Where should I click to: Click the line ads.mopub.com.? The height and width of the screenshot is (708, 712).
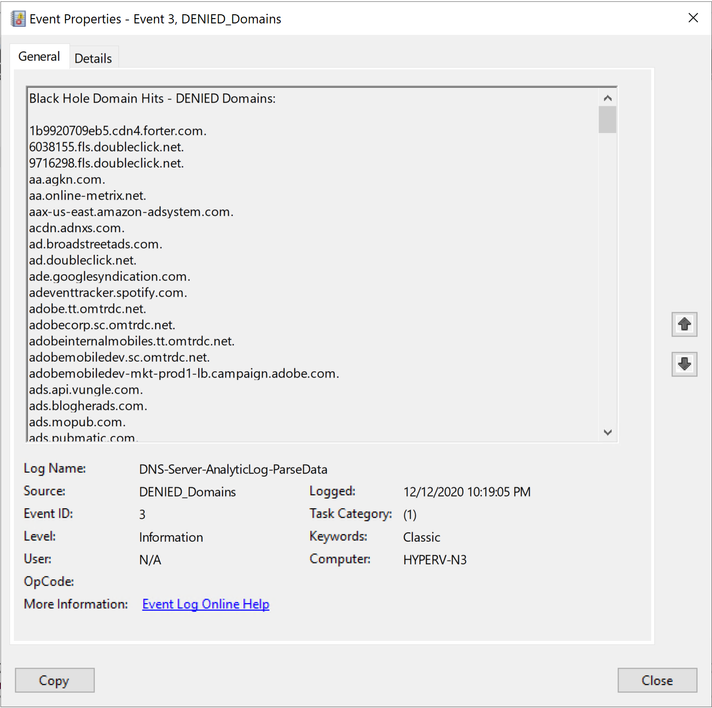coord(77,422)
